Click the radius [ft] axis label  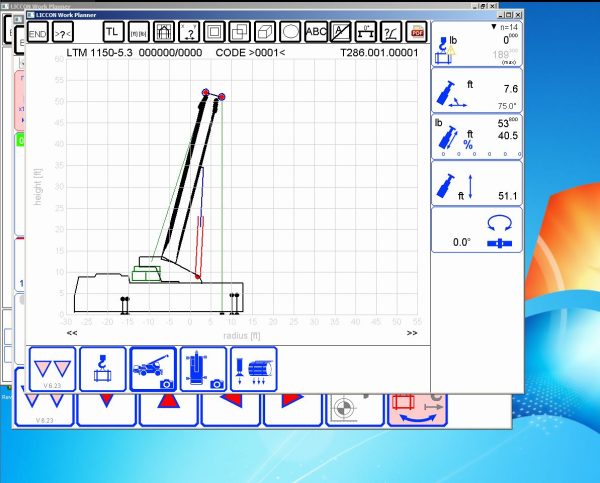coord(241,336)
